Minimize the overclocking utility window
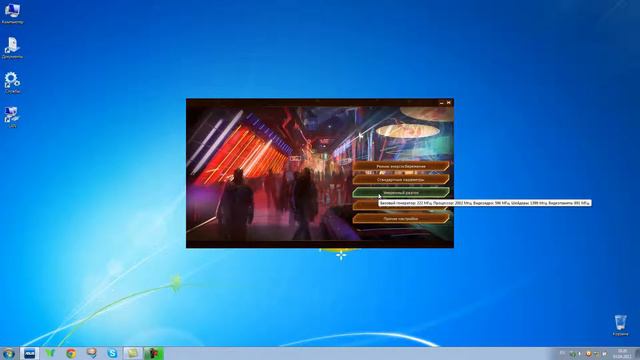 coord(441,103)
